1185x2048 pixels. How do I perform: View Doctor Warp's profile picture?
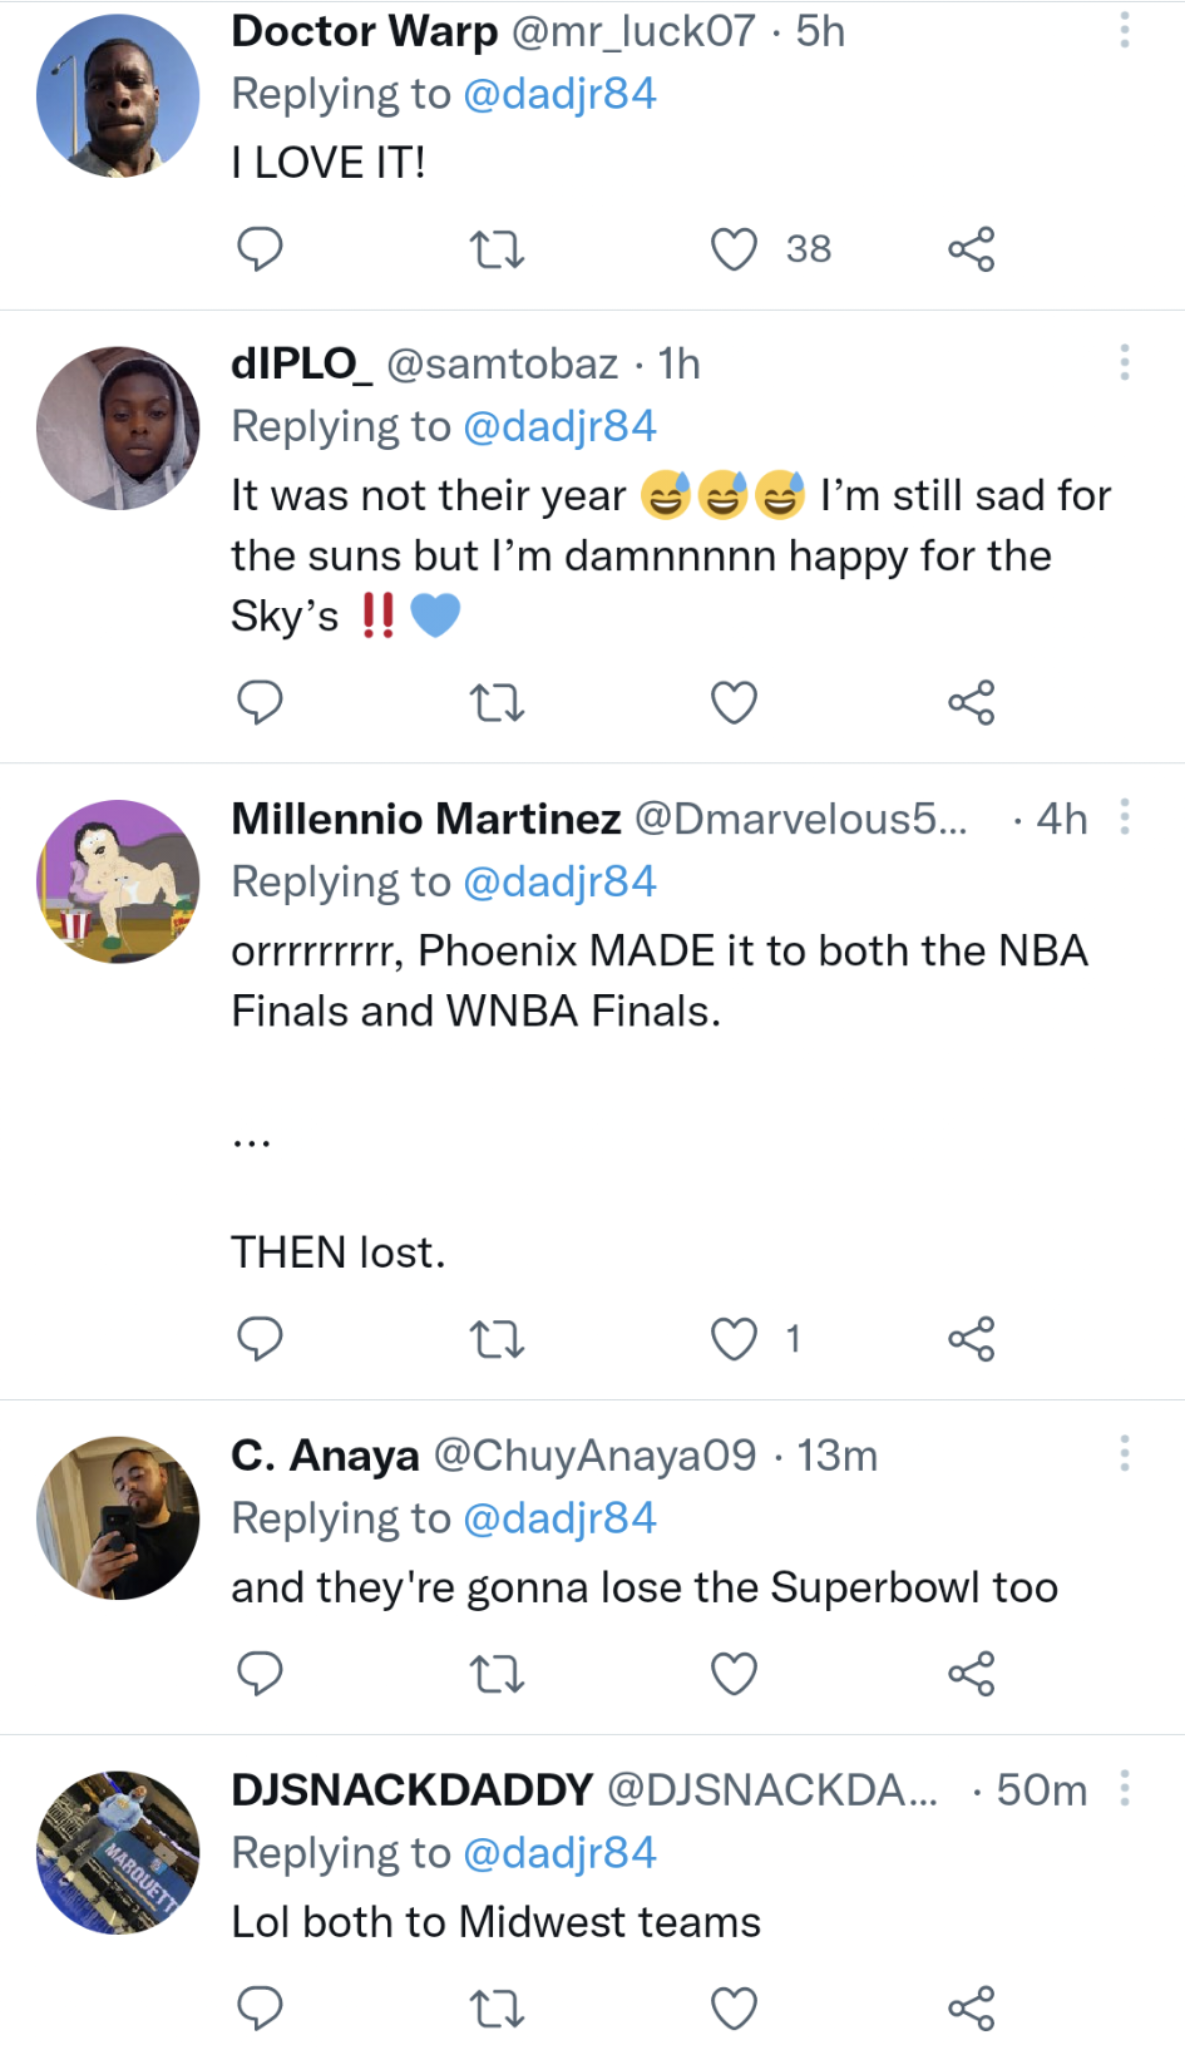118,96
